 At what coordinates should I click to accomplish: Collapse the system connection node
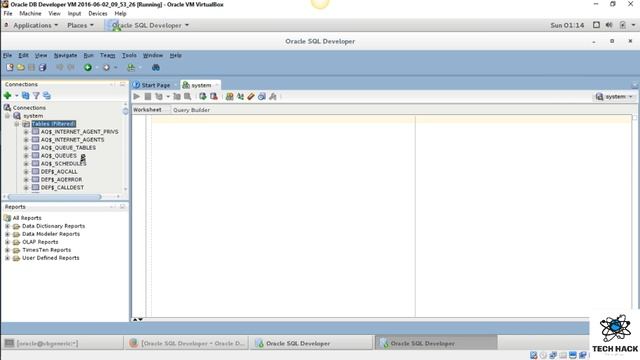7,116
